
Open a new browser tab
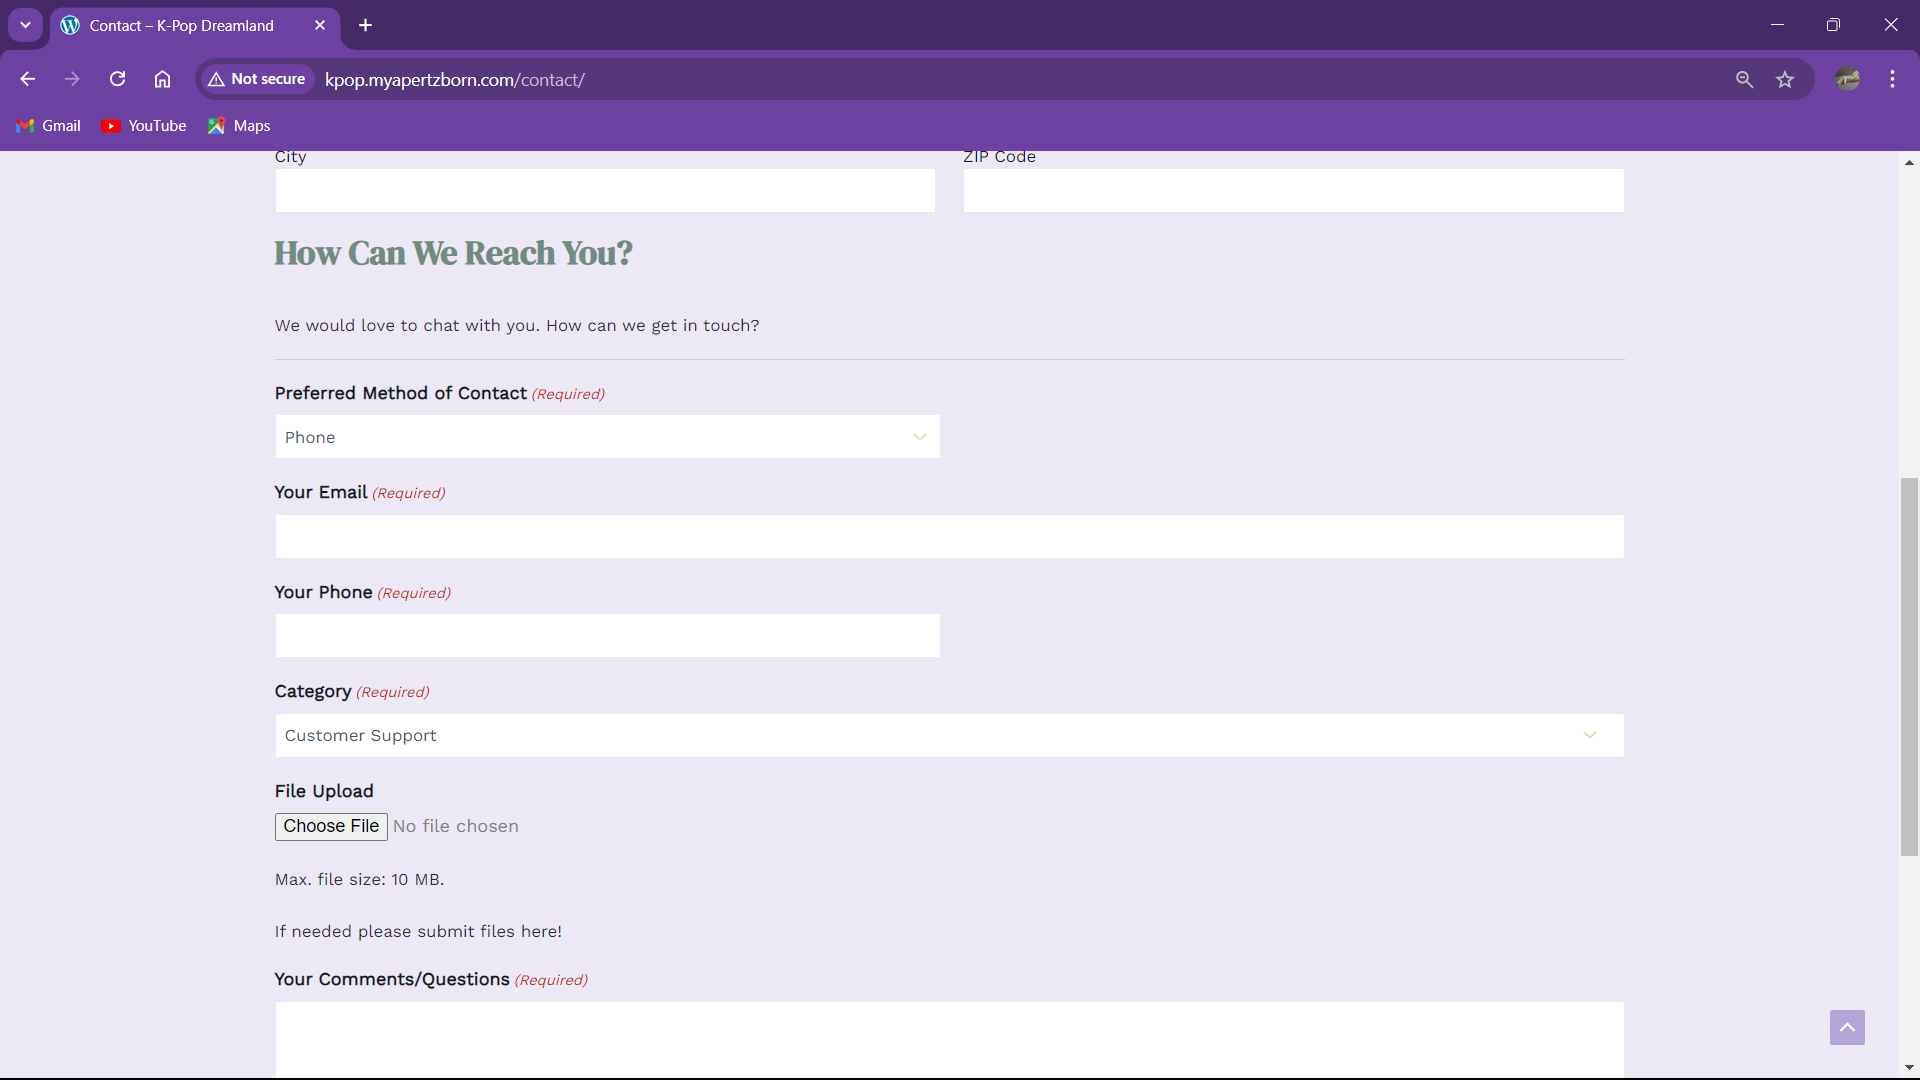point(366,25)
